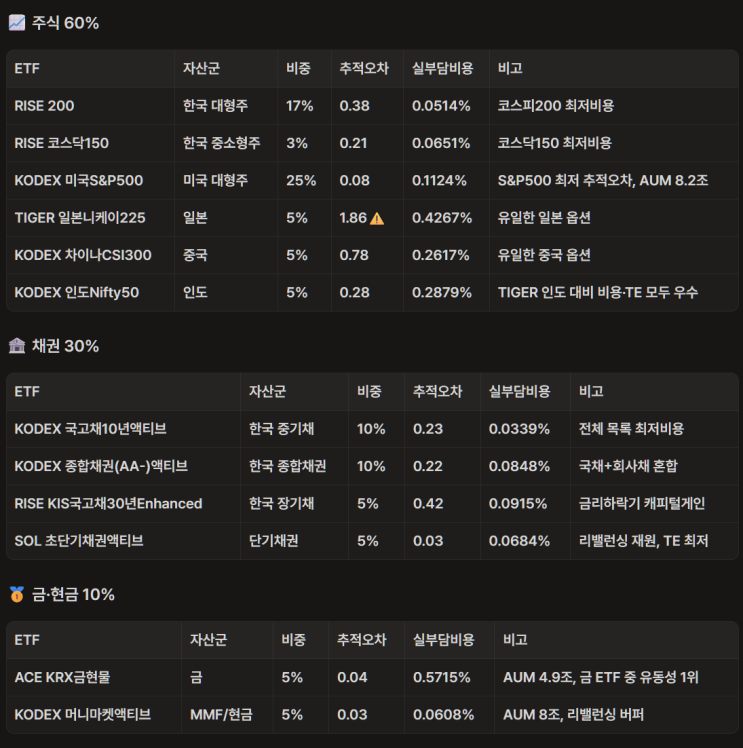Image resolution: width=743 pixels, height=748 pixels.
Task: Click the 금리하락기 캐피털게인 note
Action: coord(642,503)
